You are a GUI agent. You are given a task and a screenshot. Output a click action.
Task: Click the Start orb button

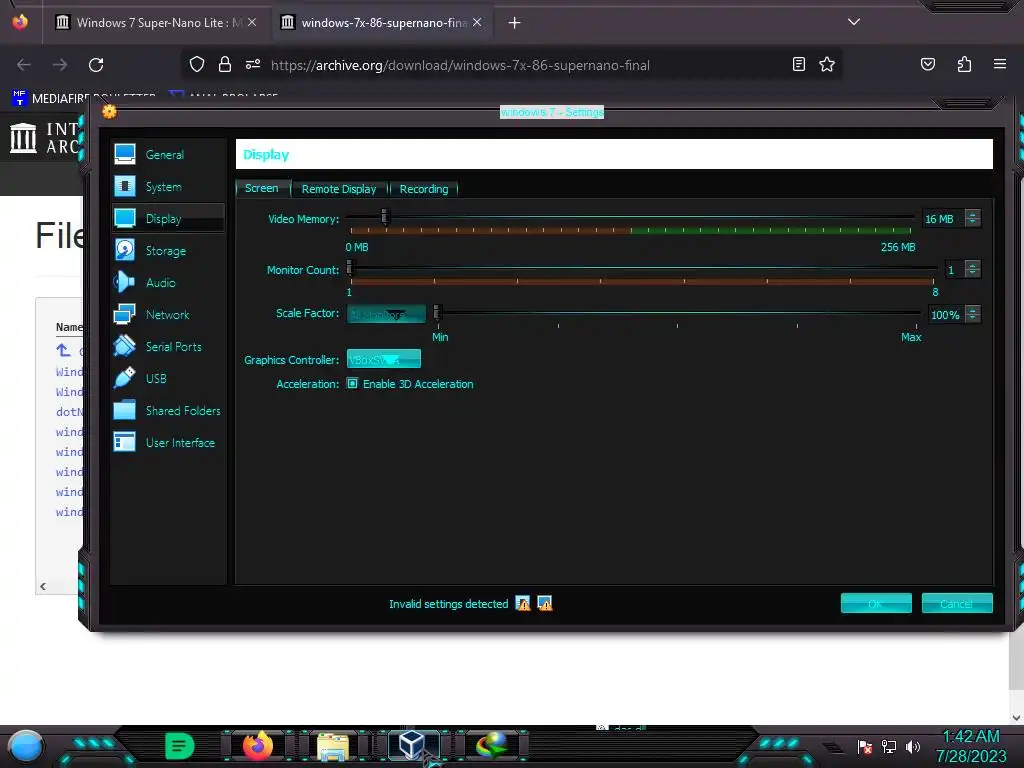click(25, 747)
